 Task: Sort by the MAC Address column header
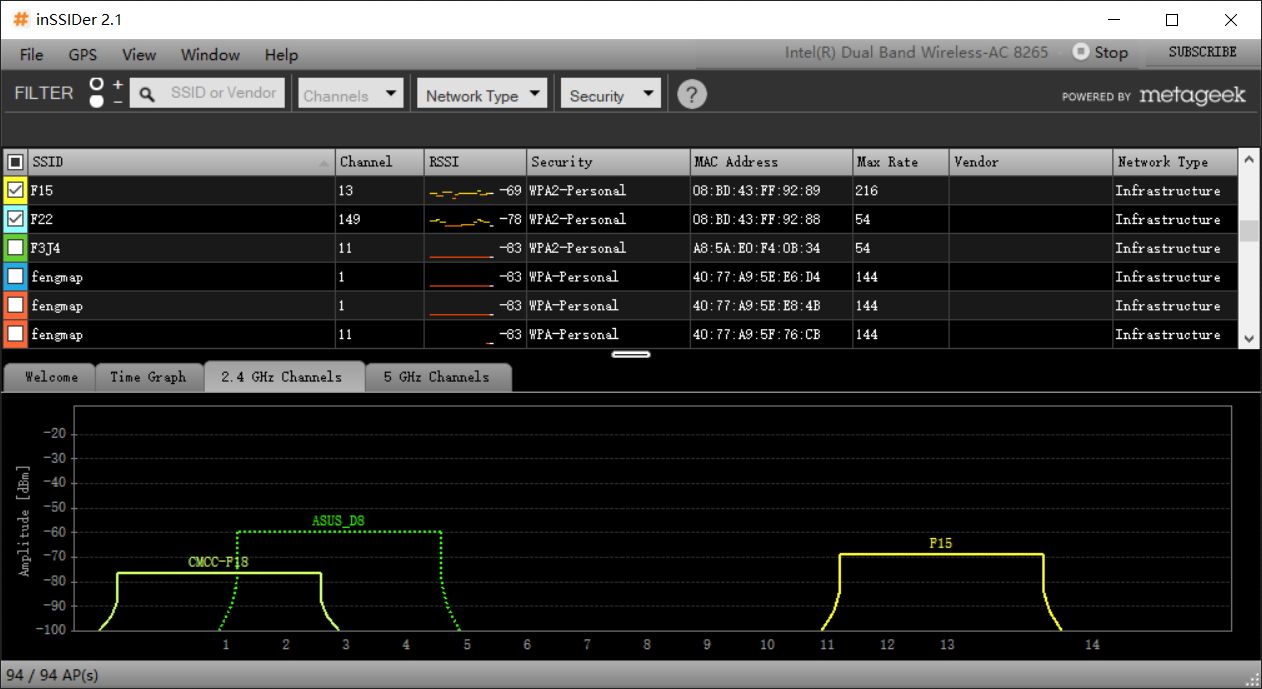coord(771,162)
